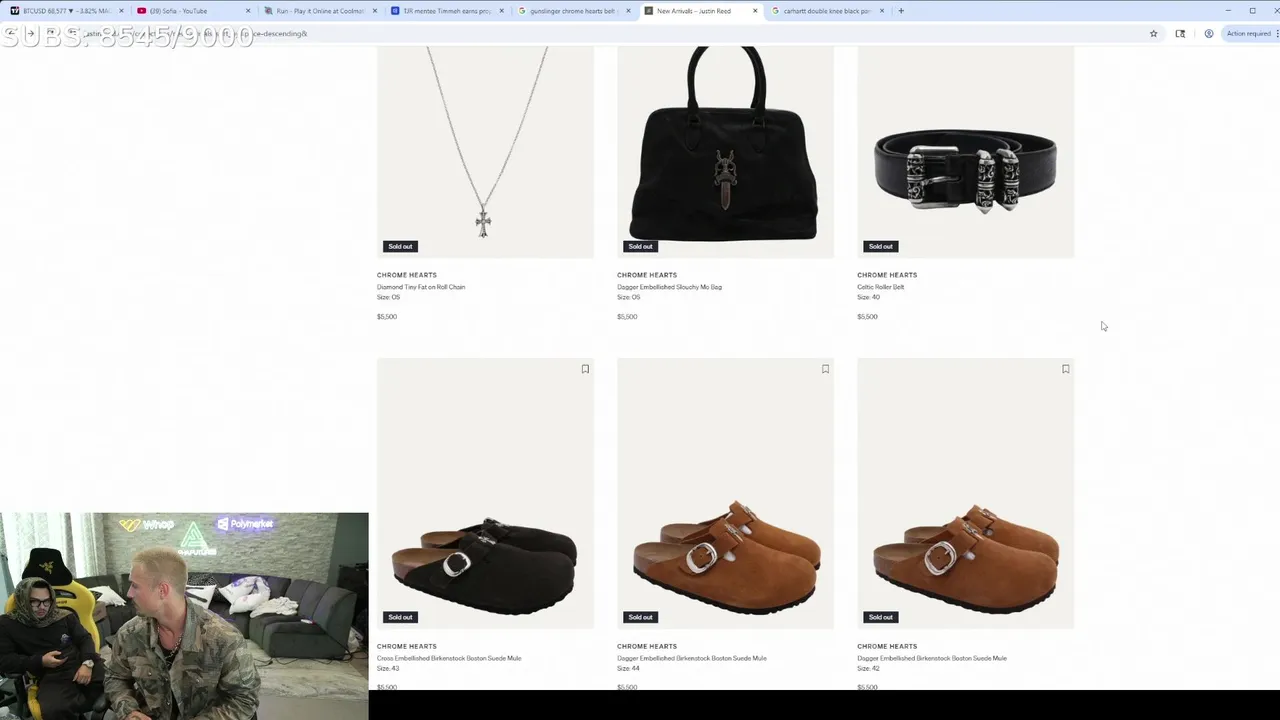1280x720 pixels.
Task: Open a new browser tab
Action: point(901,11)
